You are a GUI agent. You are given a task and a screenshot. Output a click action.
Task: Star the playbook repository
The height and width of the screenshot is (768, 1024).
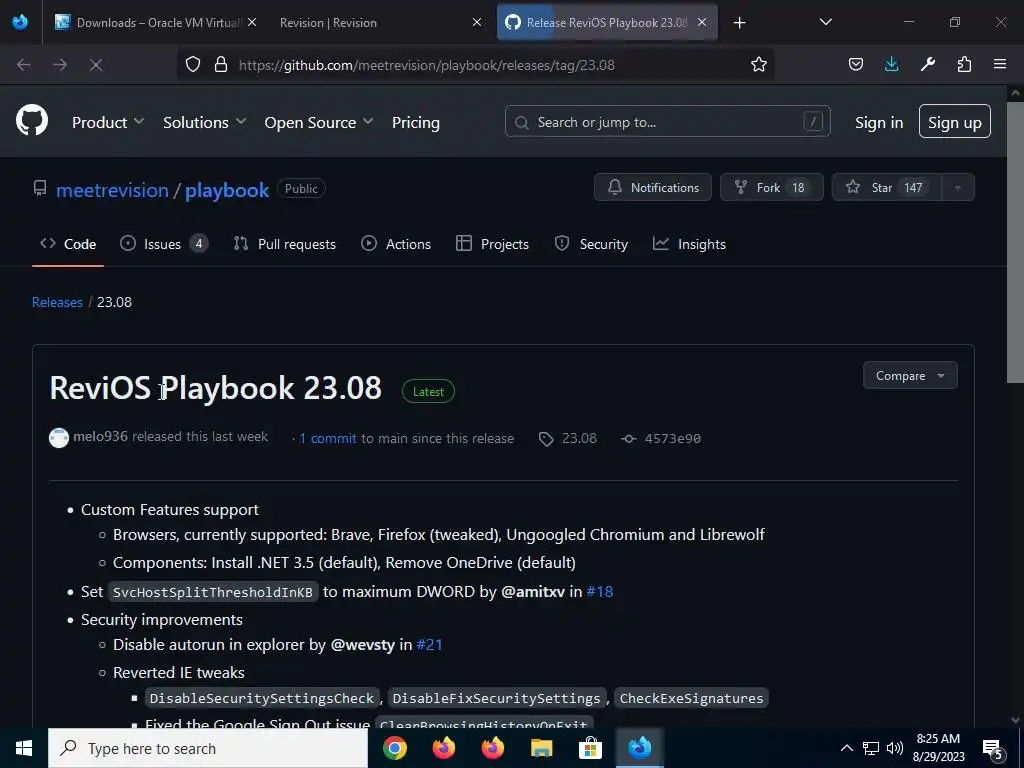[886, 187]
